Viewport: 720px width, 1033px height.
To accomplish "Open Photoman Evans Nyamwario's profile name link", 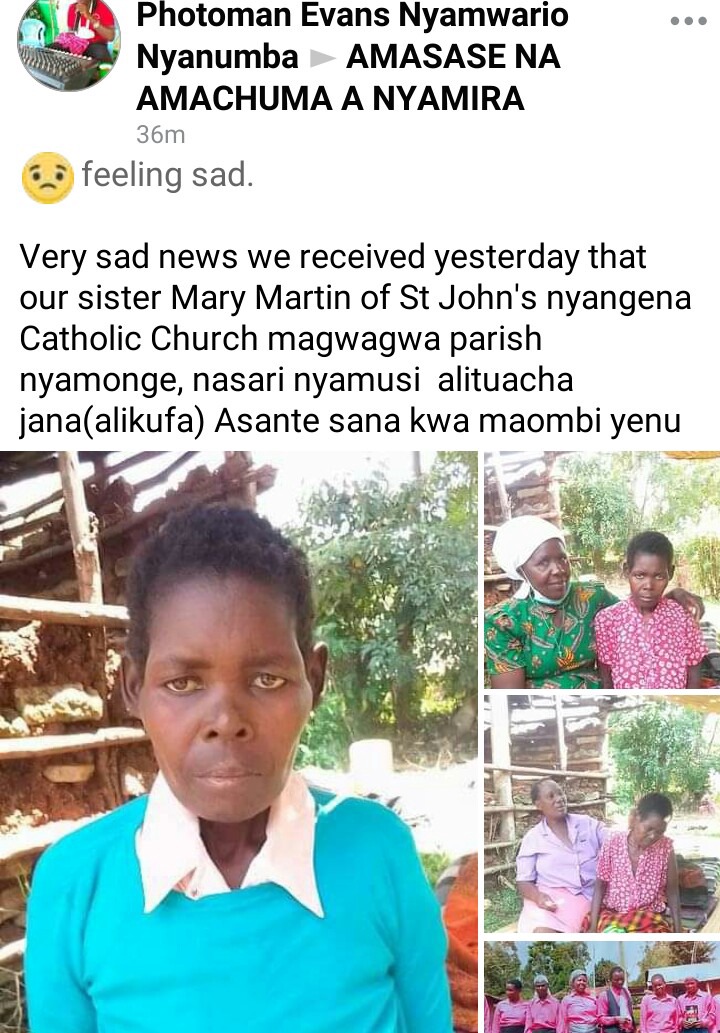I will [x=352, y=16].
